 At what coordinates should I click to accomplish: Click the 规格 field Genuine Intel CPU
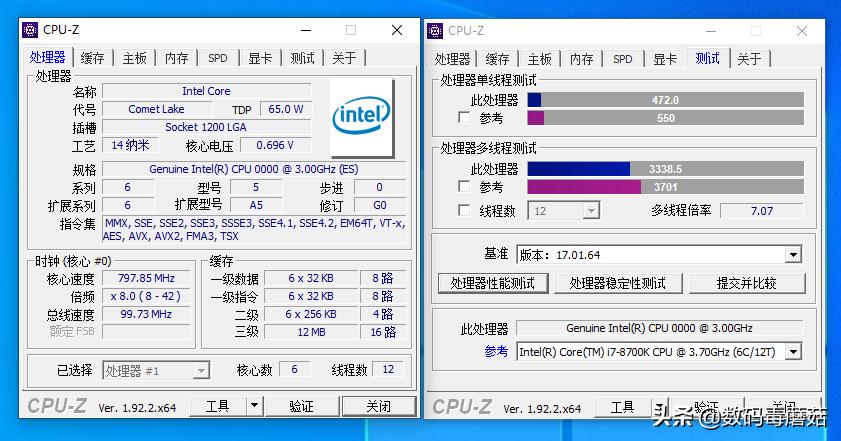pyautogui.click(x=254, y=169)
